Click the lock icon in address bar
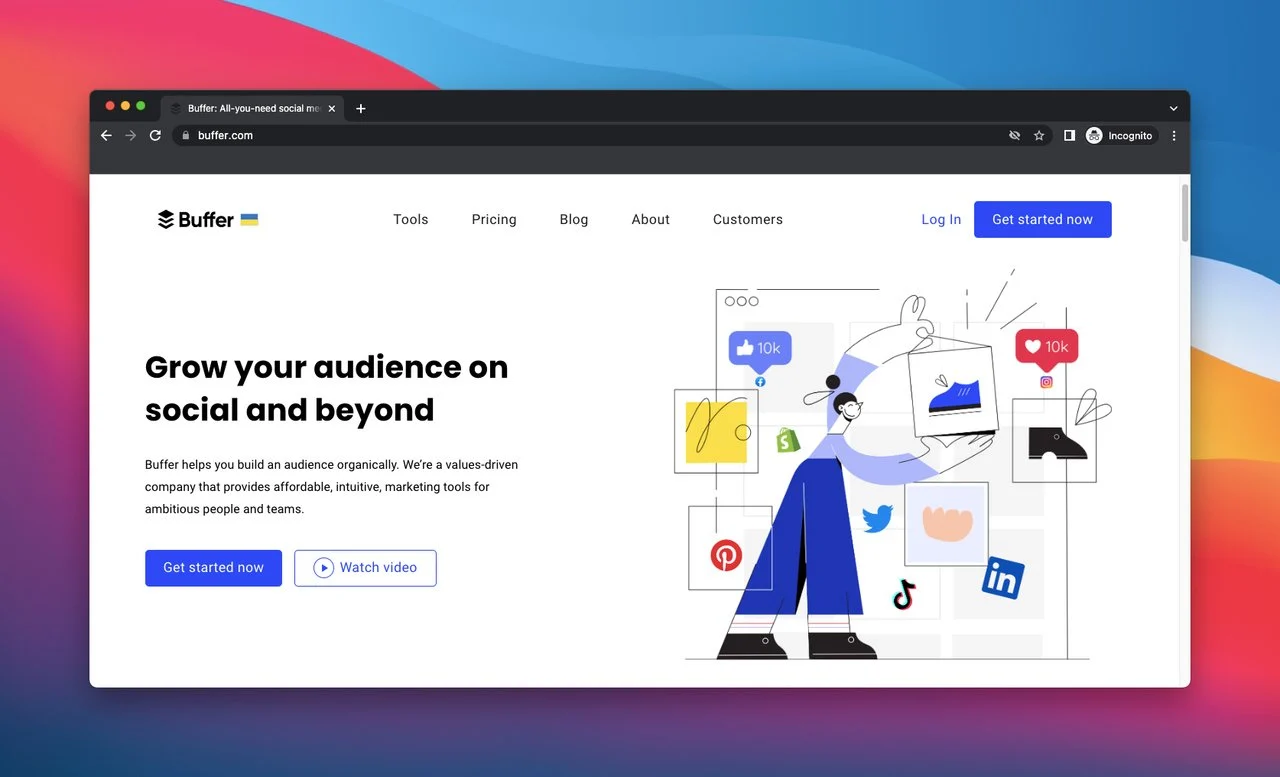 pyautogui.click(x=185, y=136)
